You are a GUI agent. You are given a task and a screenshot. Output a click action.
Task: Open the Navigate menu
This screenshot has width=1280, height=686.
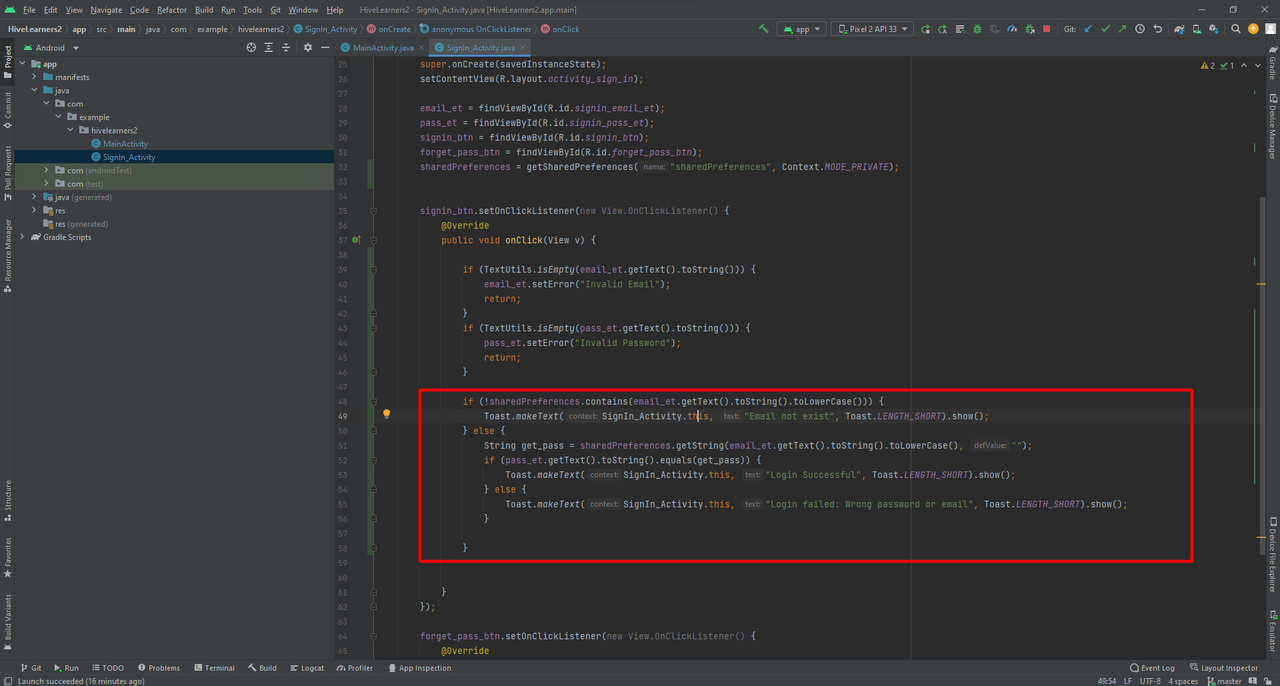click(x=106, y=10)
